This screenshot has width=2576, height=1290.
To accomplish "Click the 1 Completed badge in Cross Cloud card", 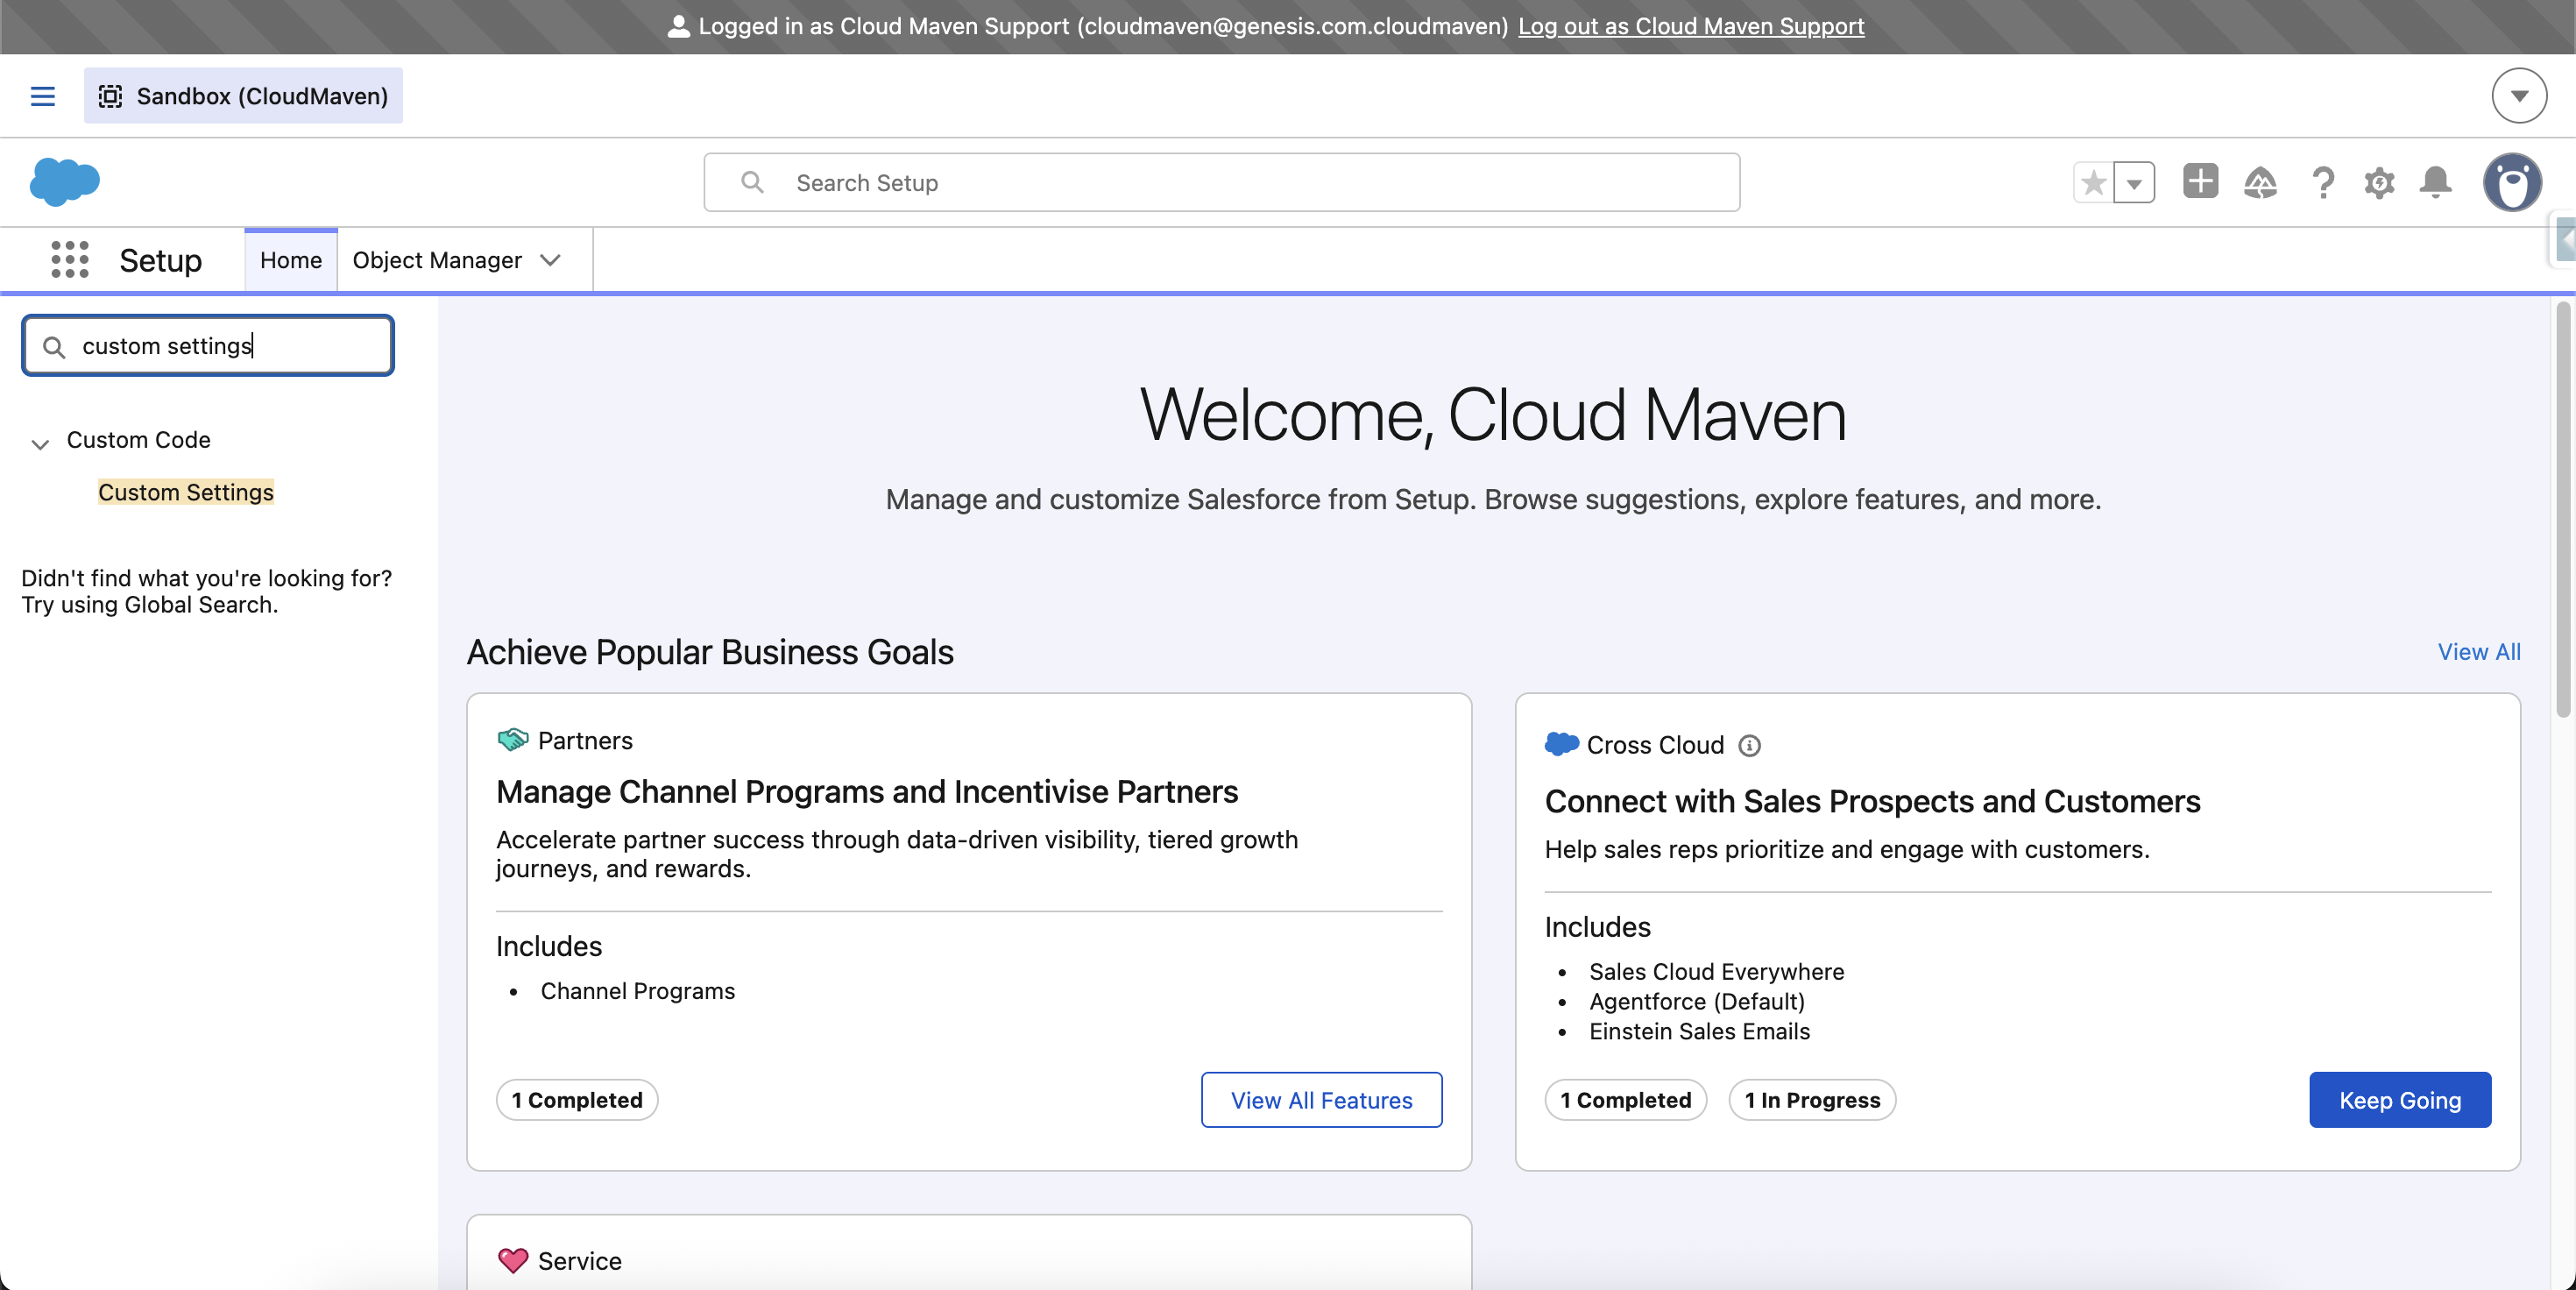I will (x=1626, y=1100).
